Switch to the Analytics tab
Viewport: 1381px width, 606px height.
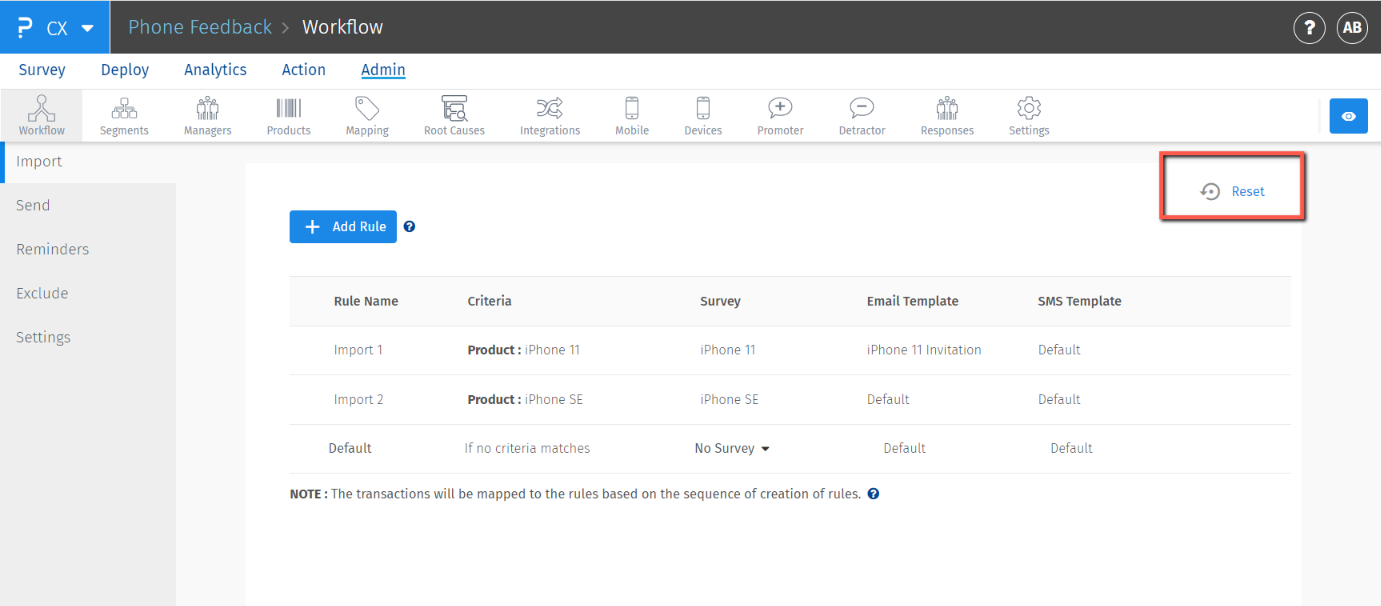[215, 70]
